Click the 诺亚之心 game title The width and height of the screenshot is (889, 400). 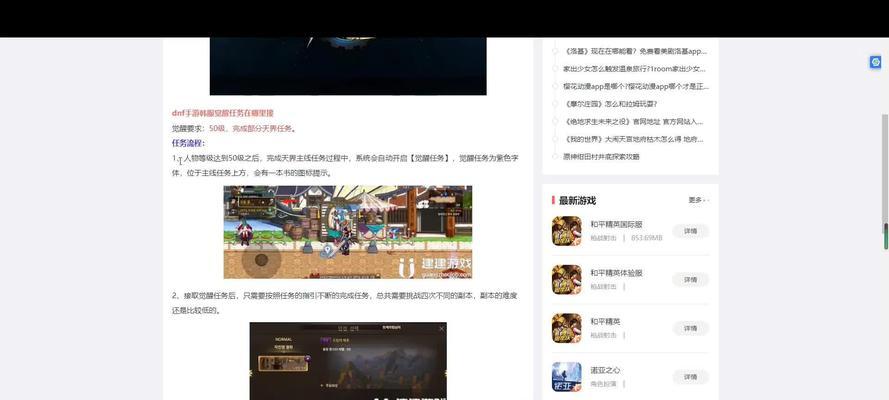click(x=605, y=371)
